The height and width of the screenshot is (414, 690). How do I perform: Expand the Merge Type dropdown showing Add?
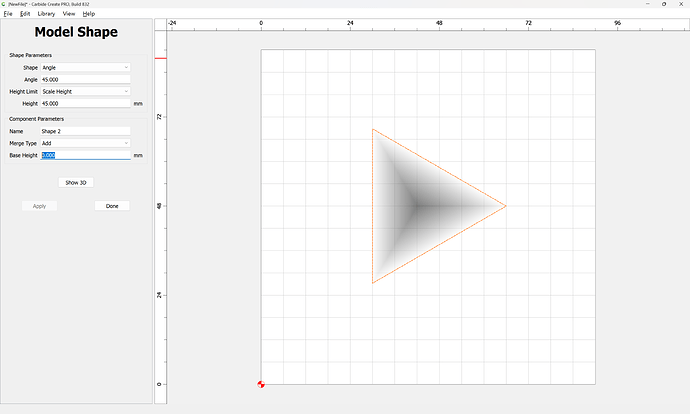[85, 143]
